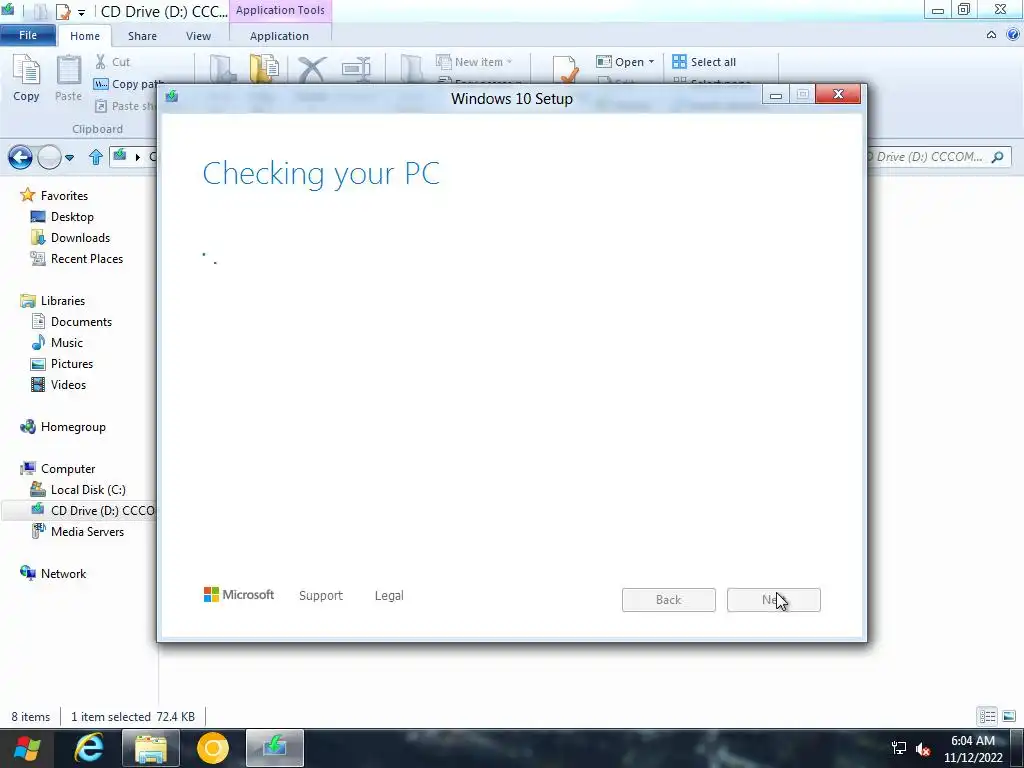The height and width of the screenshot is (768, 1024).
Task: Open File Explorer from the taskbar
Action: pos(151,748)
